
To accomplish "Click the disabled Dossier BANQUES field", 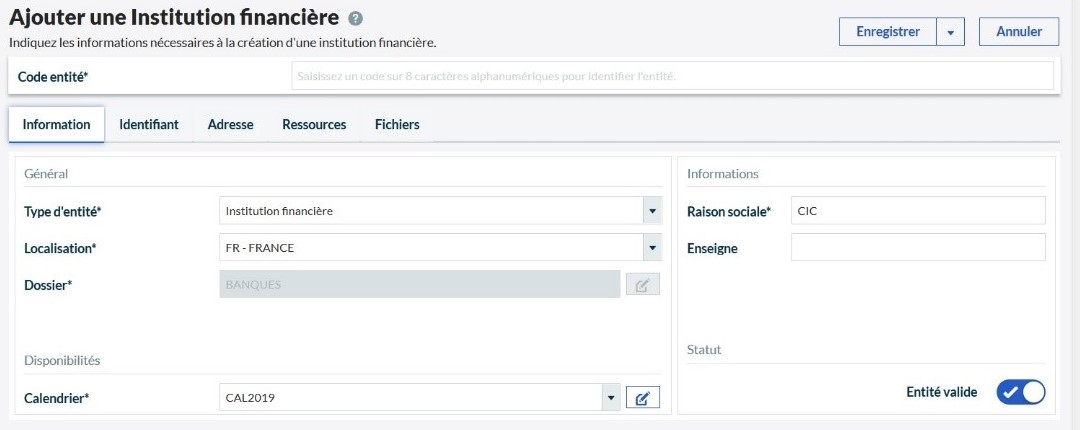I will [x=419, y=285].
